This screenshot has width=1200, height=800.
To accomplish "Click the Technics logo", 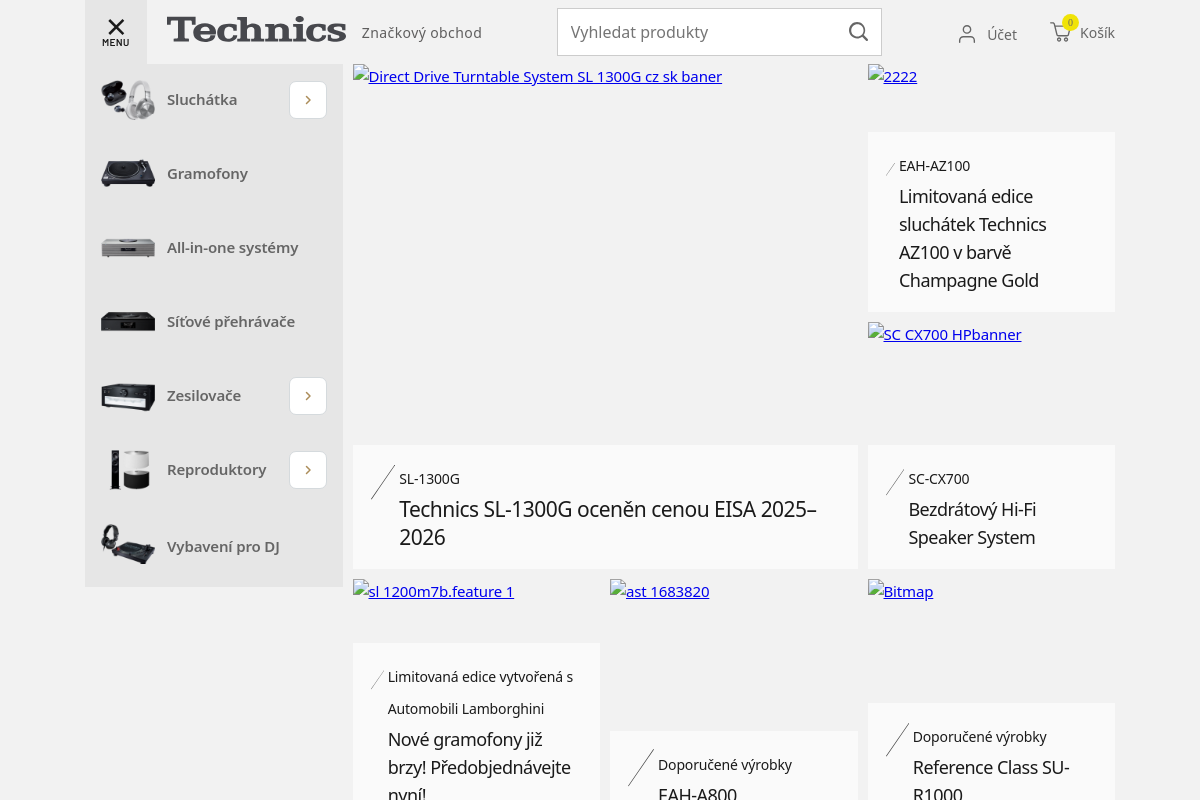I will pyautogui.click(x=256, y=30).
